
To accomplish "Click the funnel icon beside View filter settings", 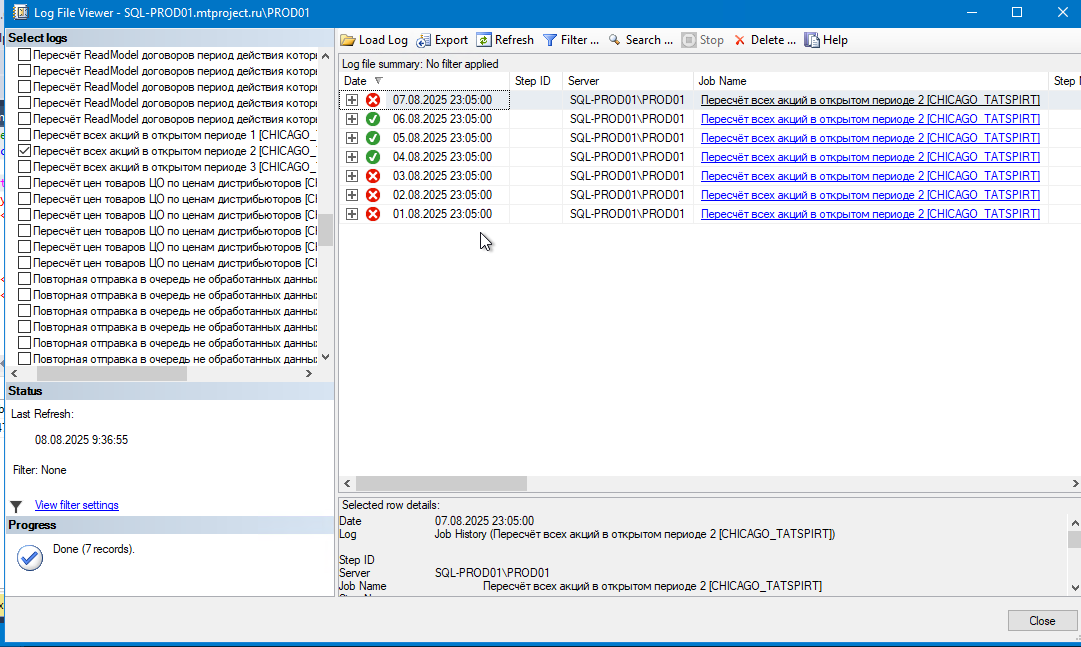I will tap(17, 506).
